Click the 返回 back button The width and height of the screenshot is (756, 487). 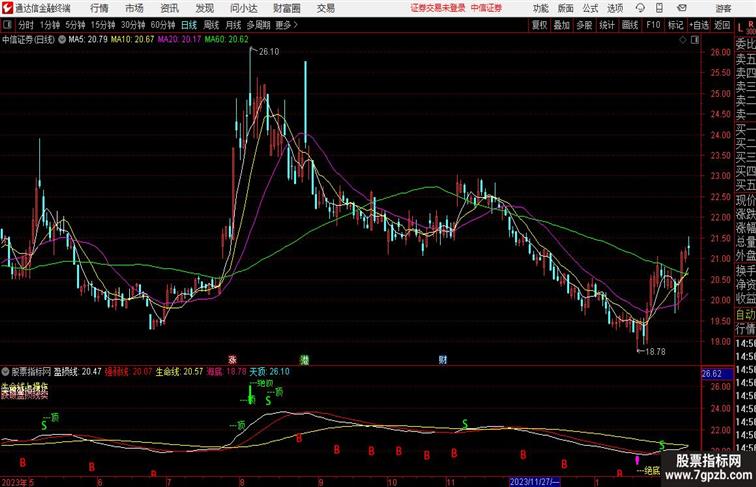tap(722, 25)
